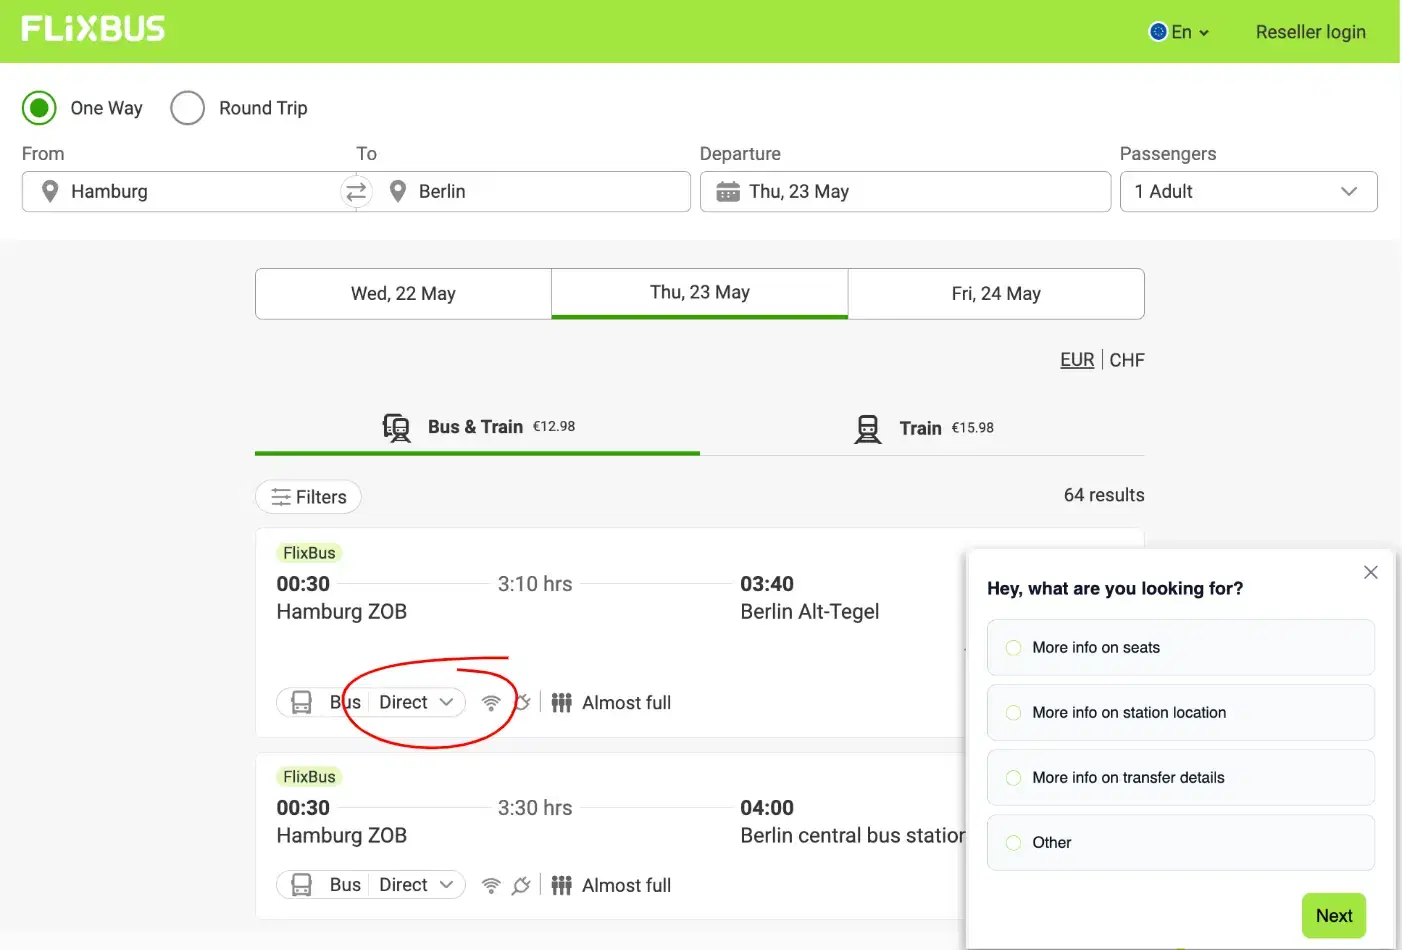Click the From field with Hamburg
Image resolution: width=1402 pixels, height=950 pixels.
click(x=190, y=191)
